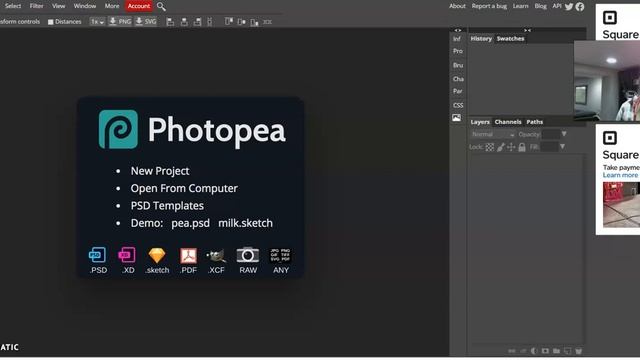Viewport: 640px width, 360px height.
Task: Expand the Opacity slider arrow
Action: [x=564, y=134]
